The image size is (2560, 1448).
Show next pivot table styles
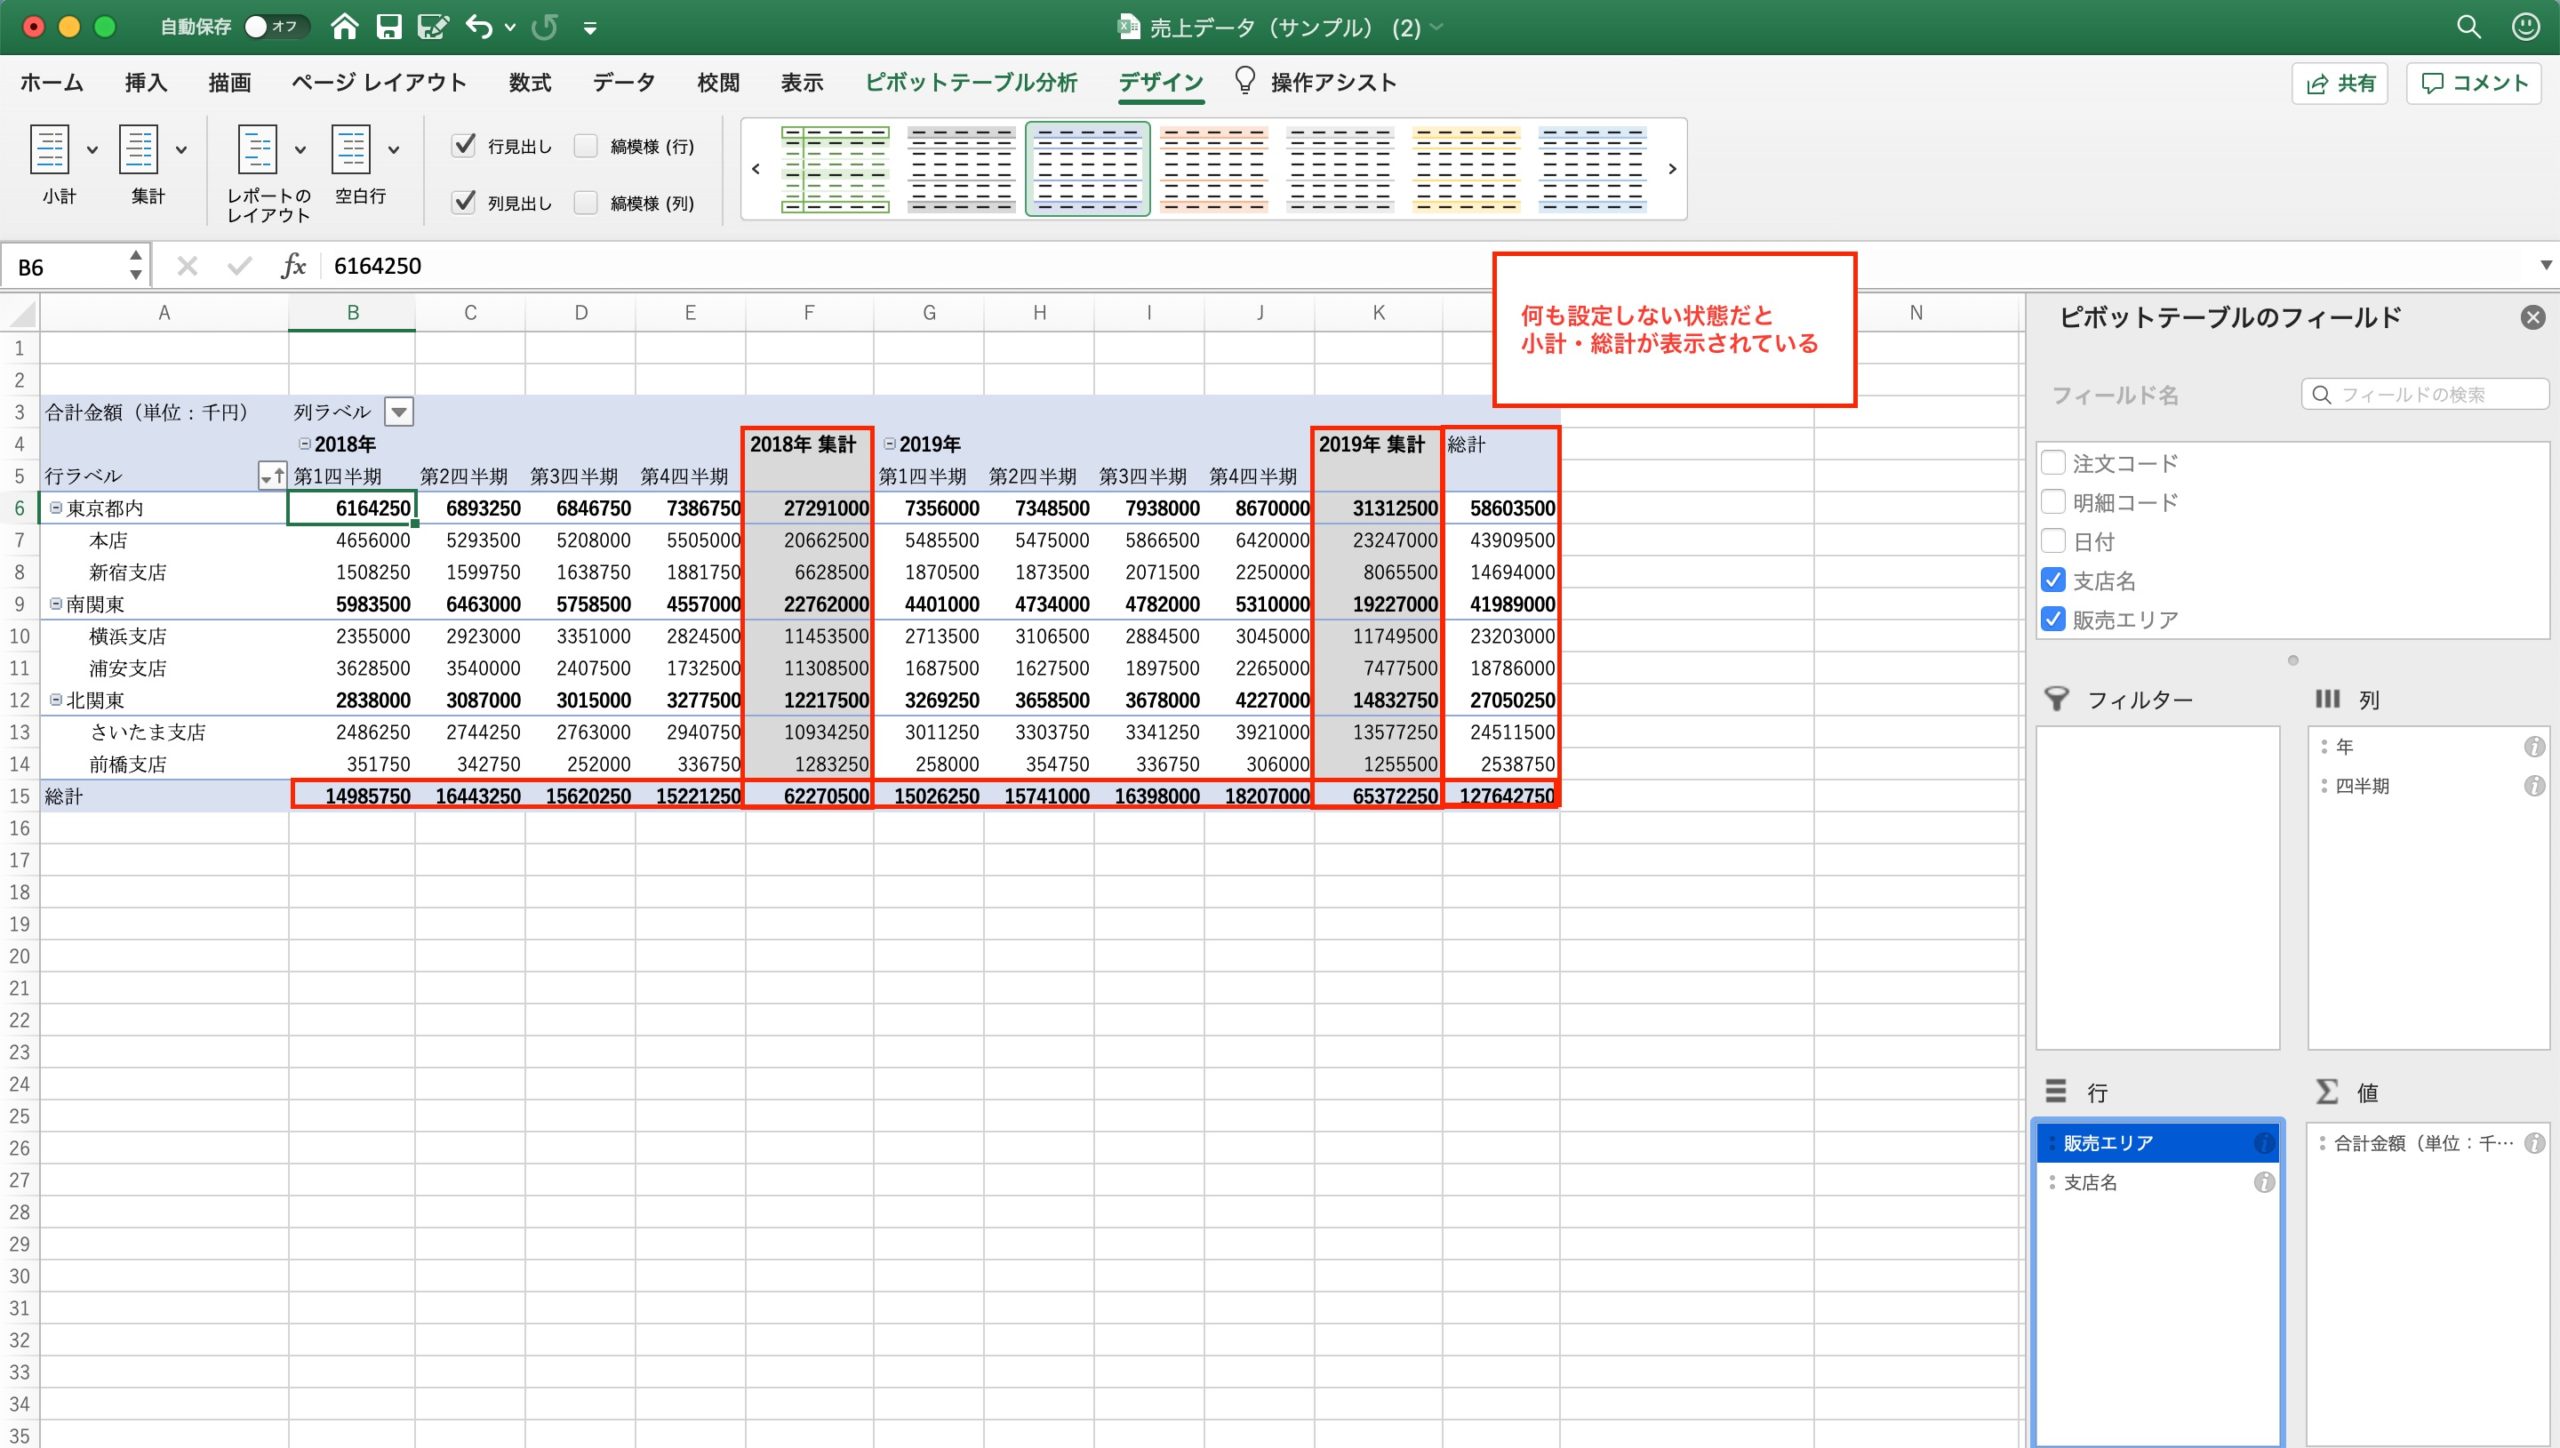tap(1672, 169)
